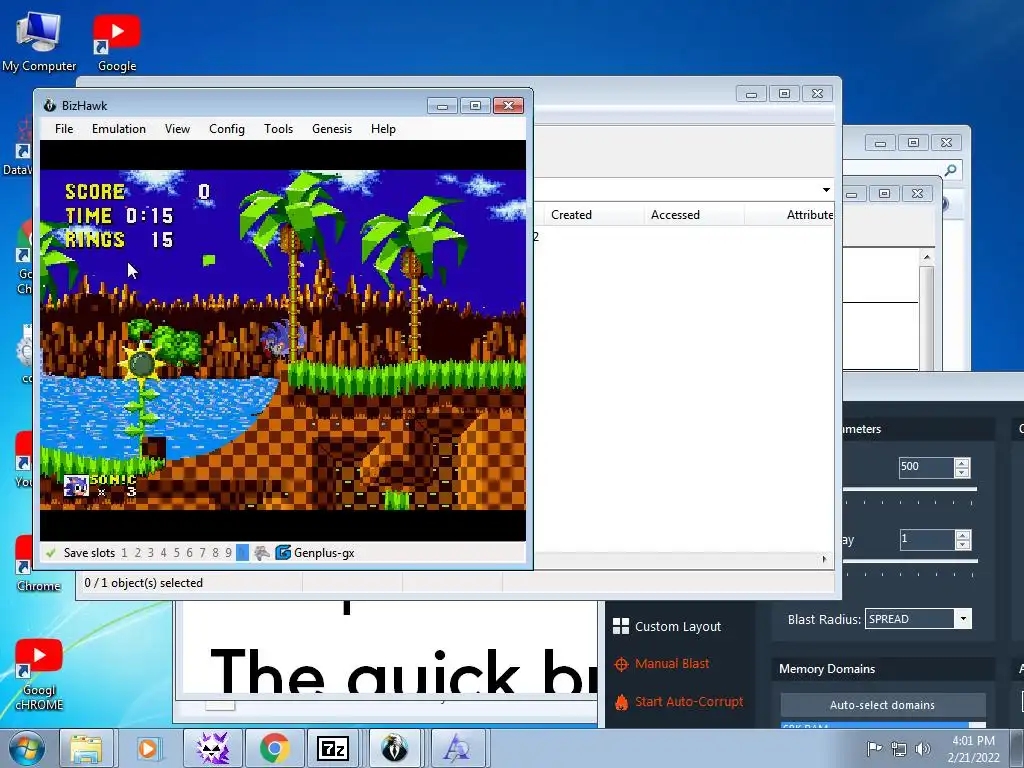Screen dimensions: 1024x768
Task: Open the font viewer taskbar icon
Action: 456,748
